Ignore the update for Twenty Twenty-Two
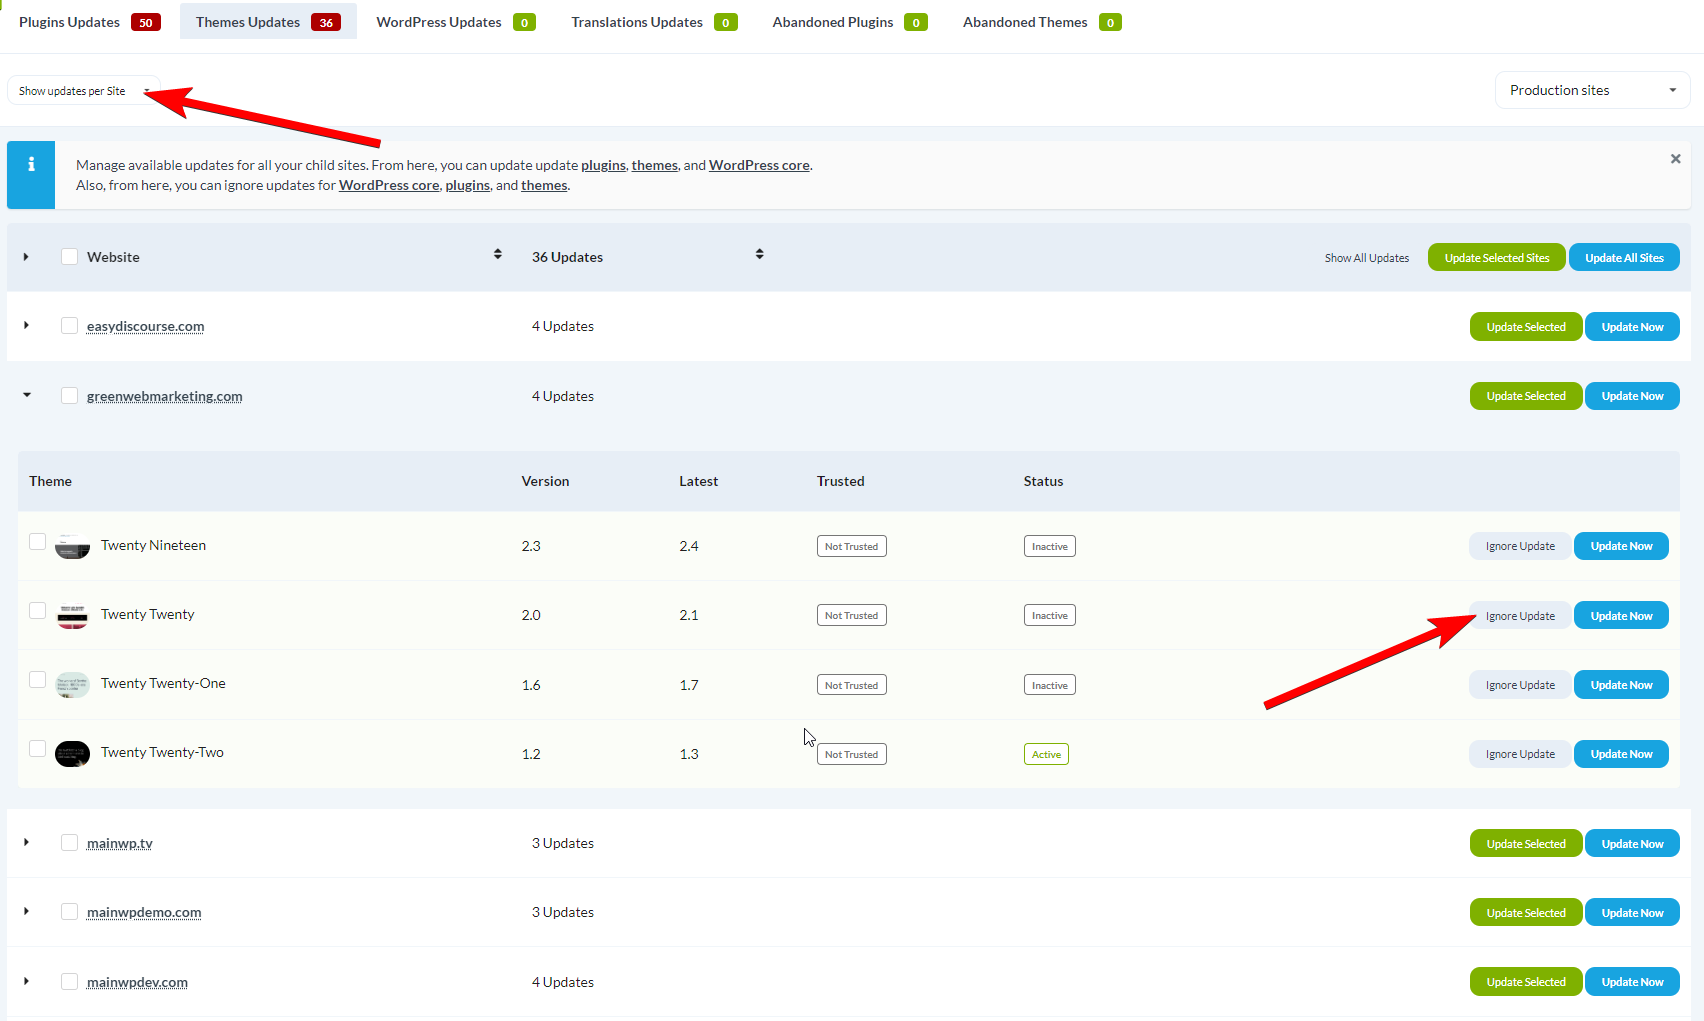The image size is (1704, 1021). click(1519, 753)
